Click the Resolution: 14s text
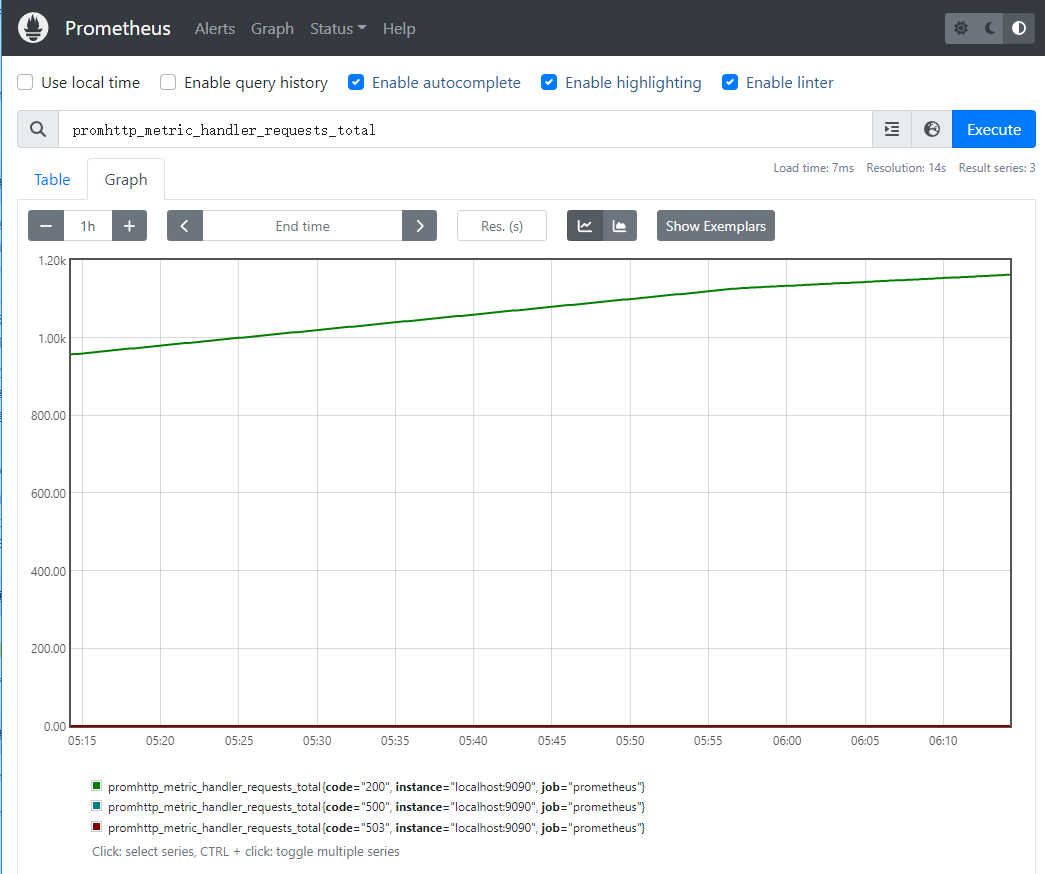1045x874 pixels. [x=906, y=168]
